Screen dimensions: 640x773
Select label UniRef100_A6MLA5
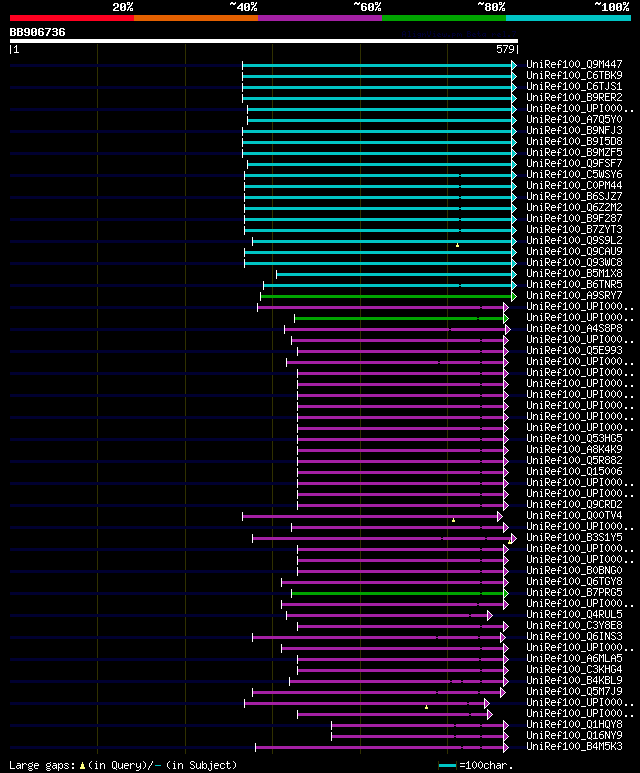pos(574,659)
